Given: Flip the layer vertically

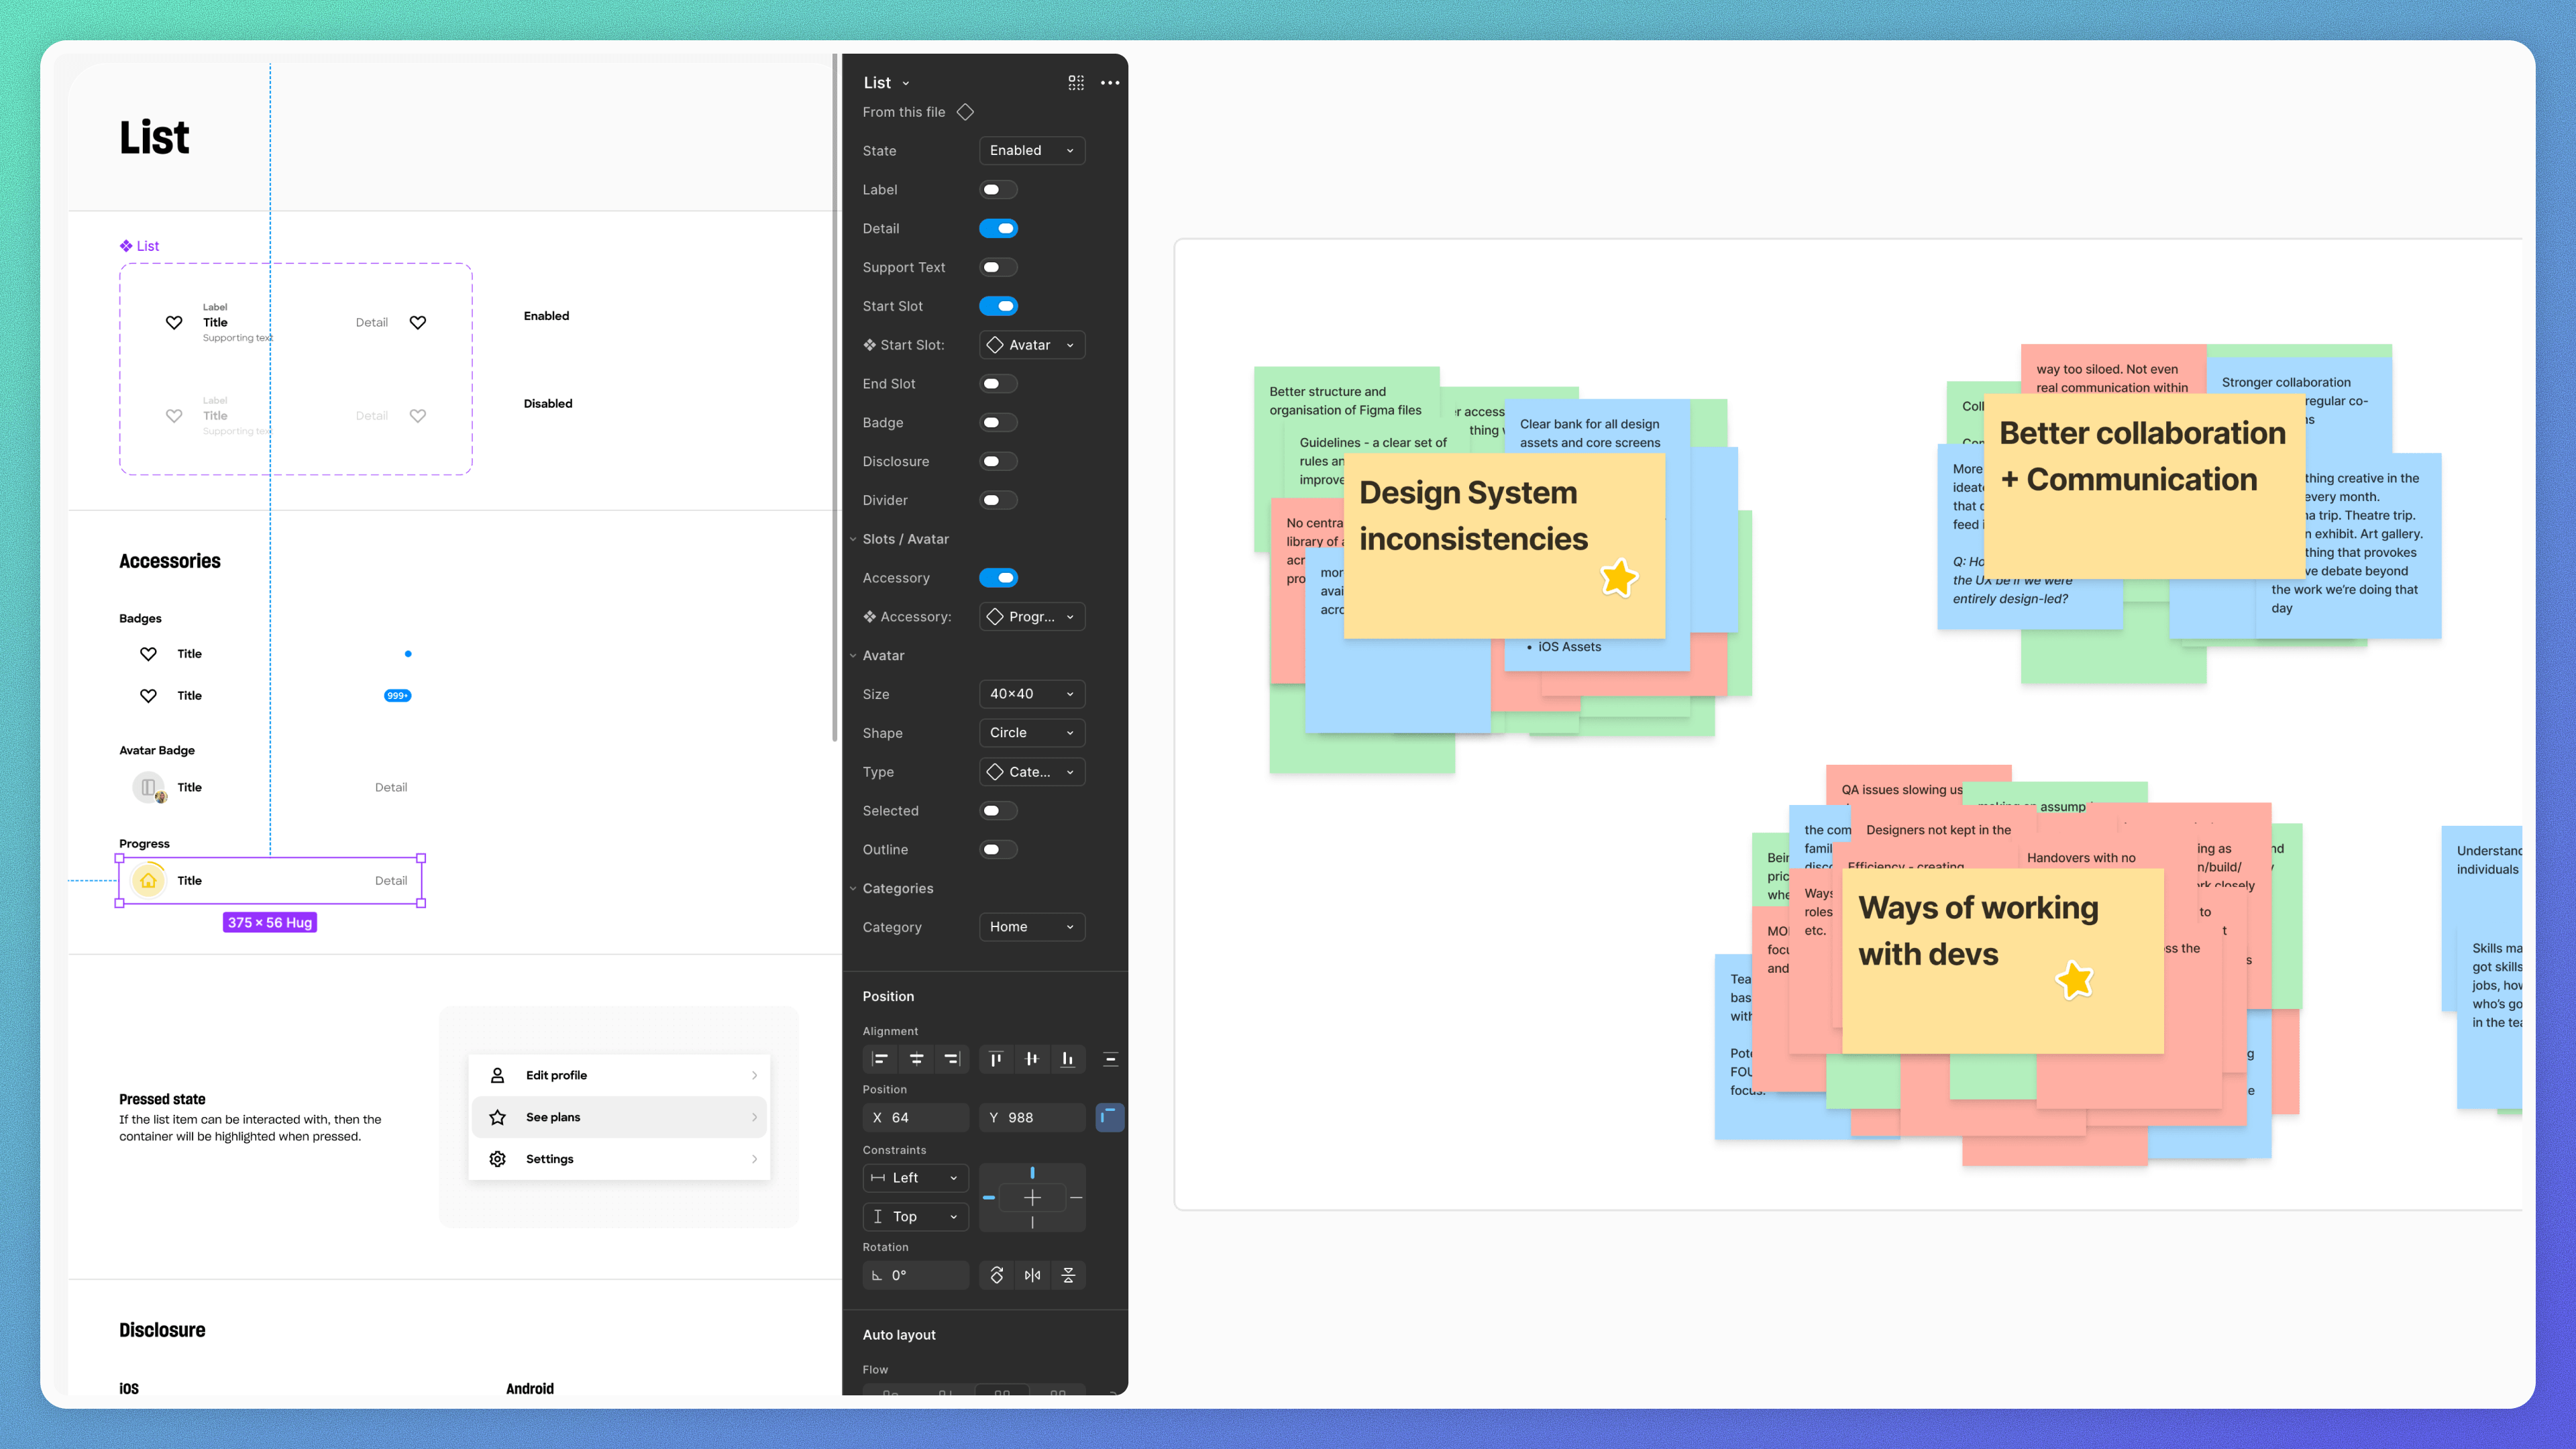Looking at the screenshot, I should point(1068,1275).
